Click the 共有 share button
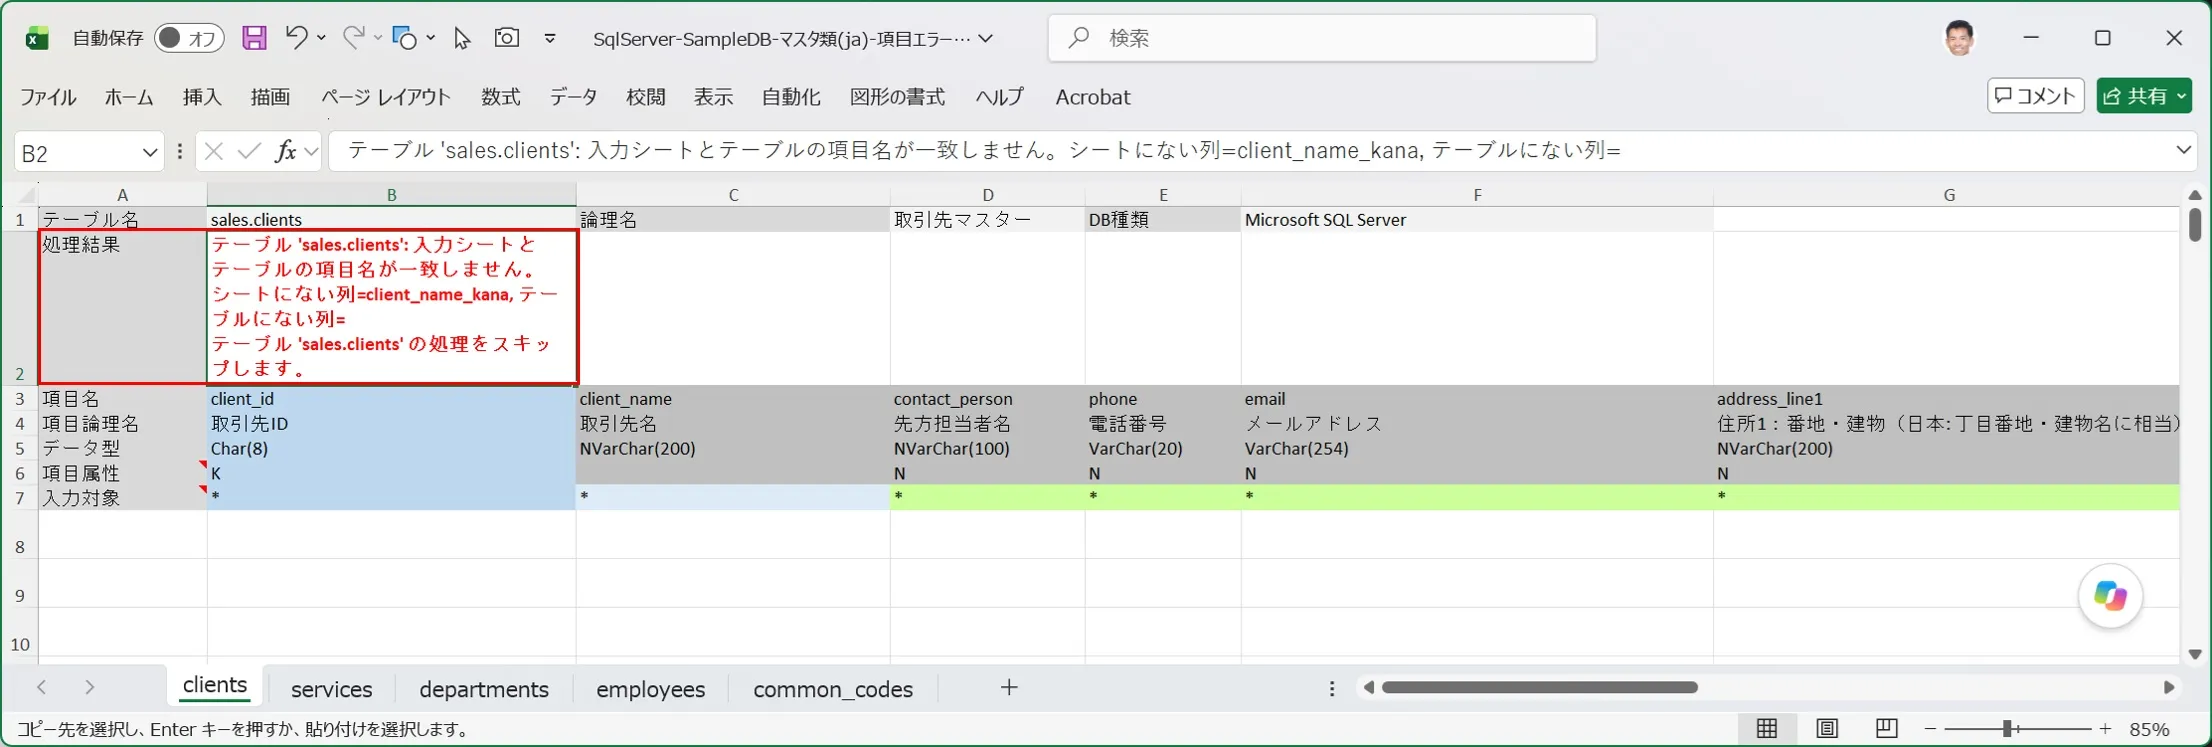This screenshot has width=2212, height=747. [2144, 96]
